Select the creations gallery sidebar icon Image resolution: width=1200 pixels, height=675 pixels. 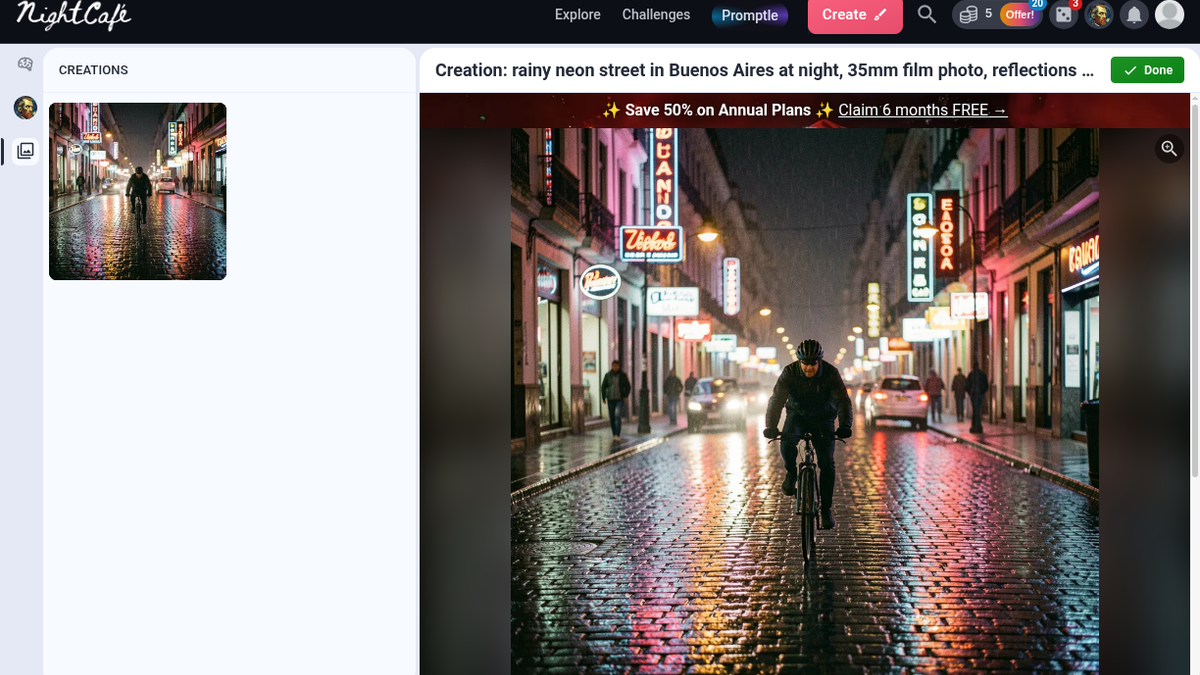[x=25, y=151]
